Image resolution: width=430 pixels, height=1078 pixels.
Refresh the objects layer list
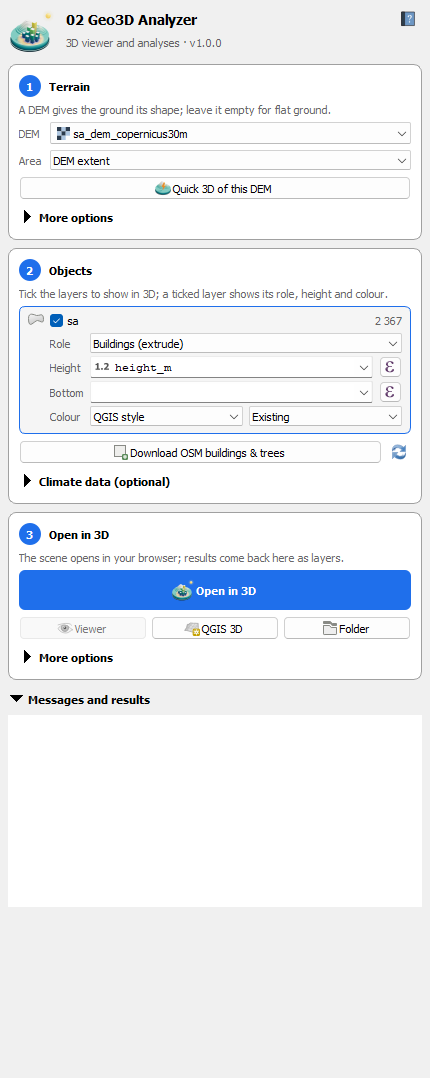point(399,452)
